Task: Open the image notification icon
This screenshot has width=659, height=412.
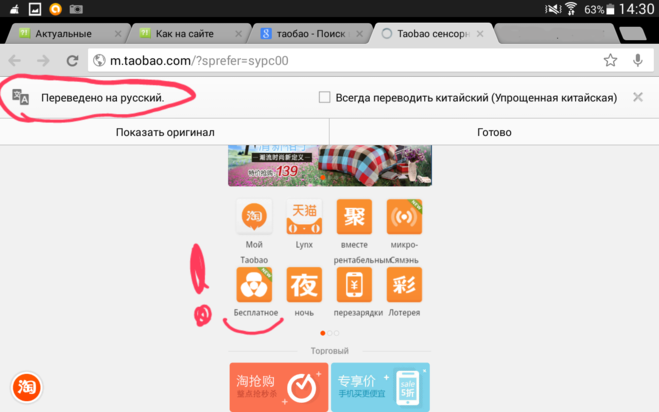Action: [35, 9]
